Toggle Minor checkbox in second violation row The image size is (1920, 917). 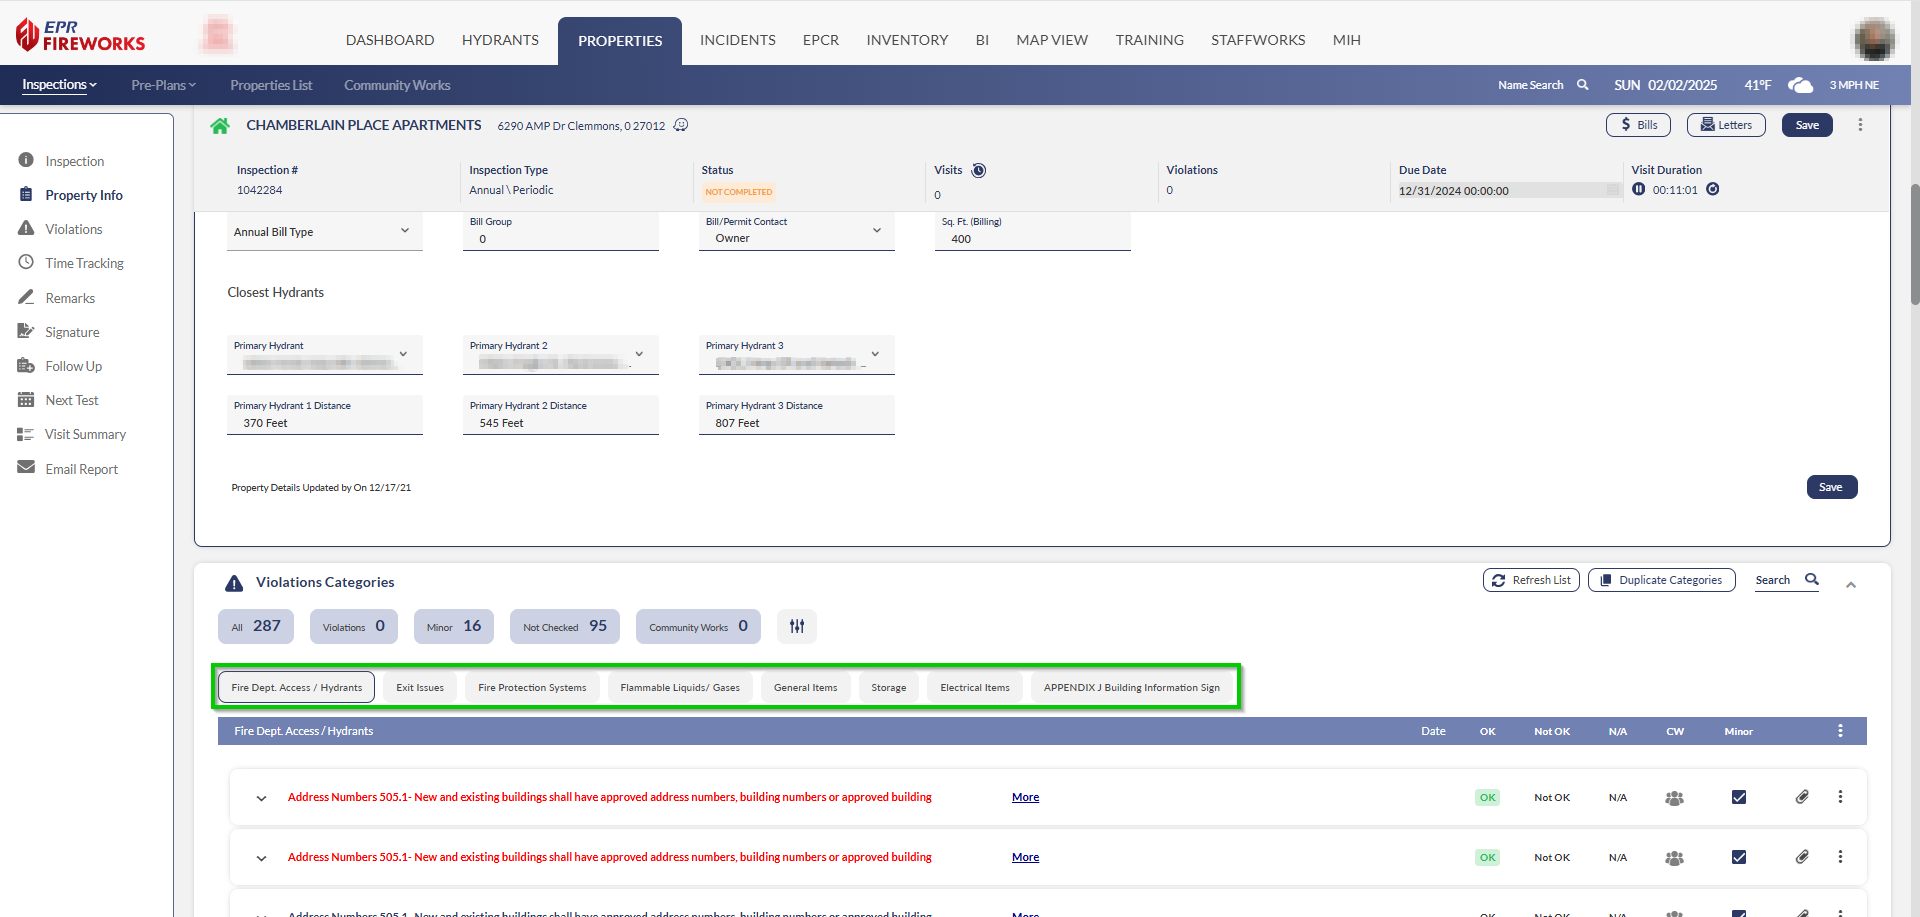tap(1739, 857)
